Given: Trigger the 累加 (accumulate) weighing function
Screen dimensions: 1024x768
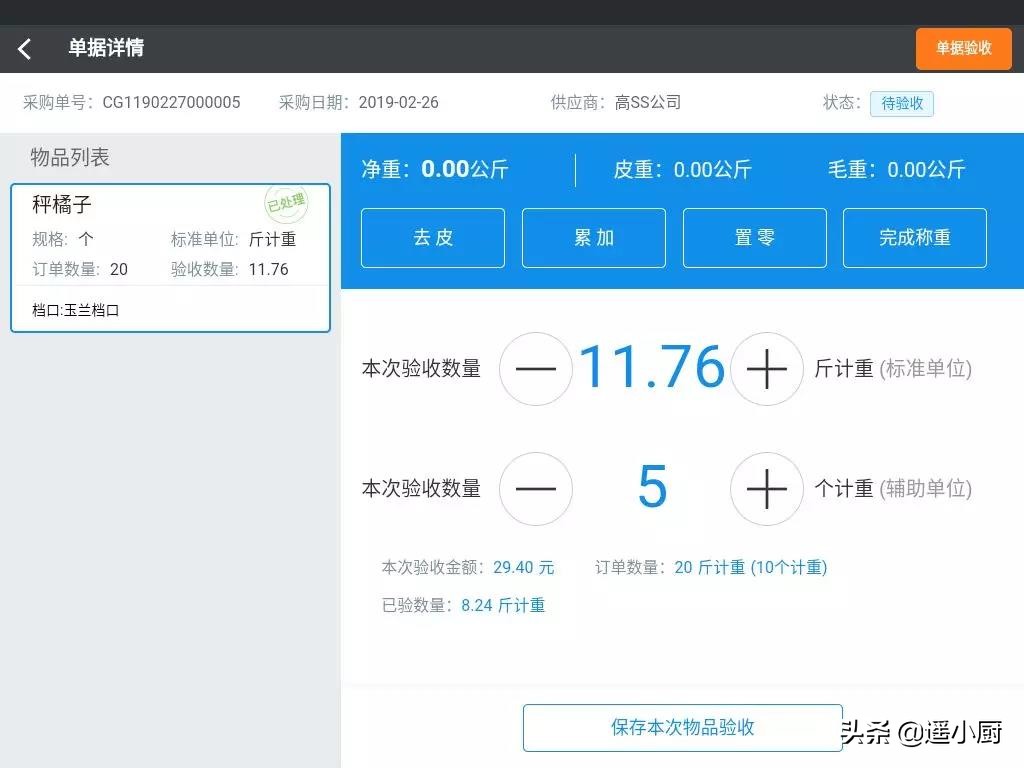Looking at the screenshot, I should point(593,238).
